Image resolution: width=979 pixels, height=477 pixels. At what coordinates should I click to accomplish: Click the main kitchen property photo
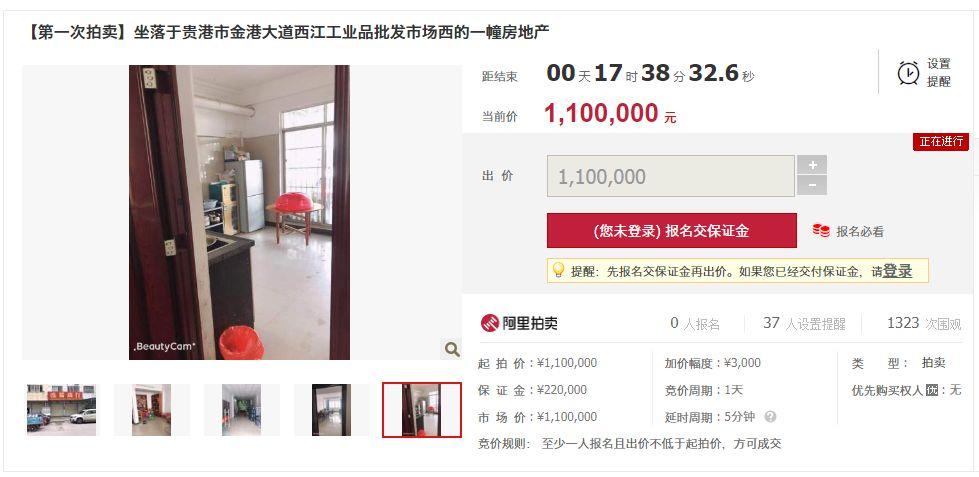click(x=239, y=212)
